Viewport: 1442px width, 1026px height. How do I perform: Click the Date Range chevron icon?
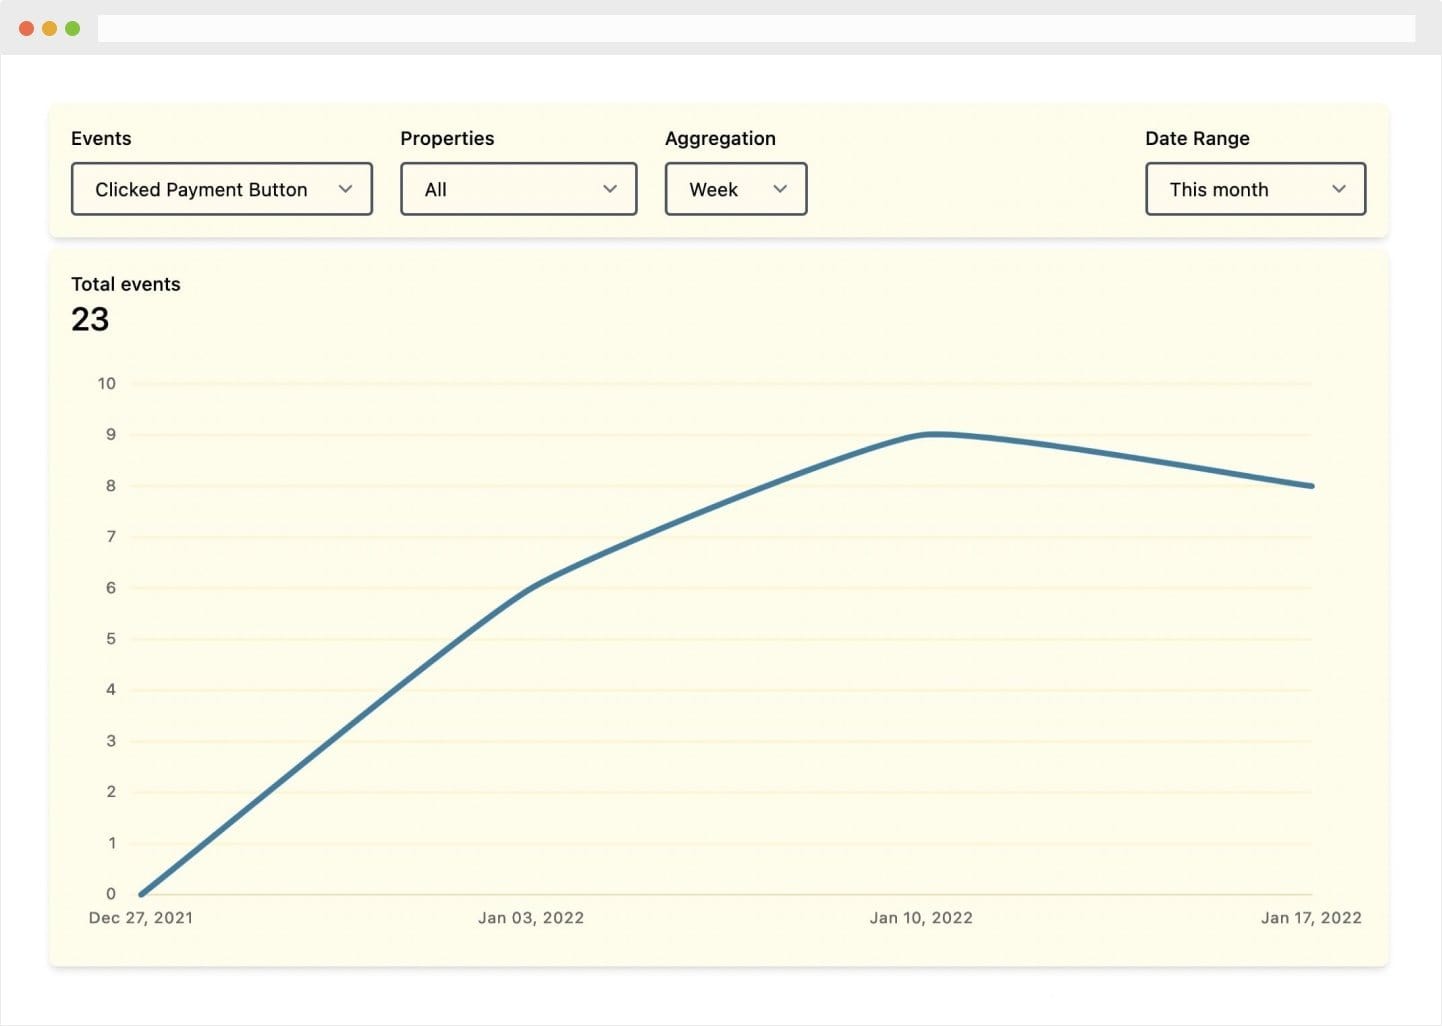[1340, 189]
